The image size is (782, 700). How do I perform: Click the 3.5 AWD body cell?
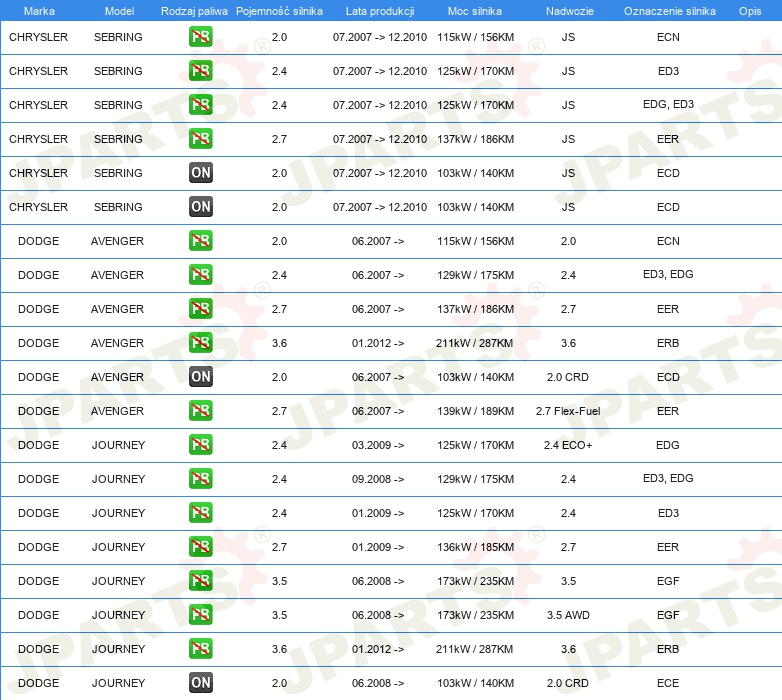(568, 615)
